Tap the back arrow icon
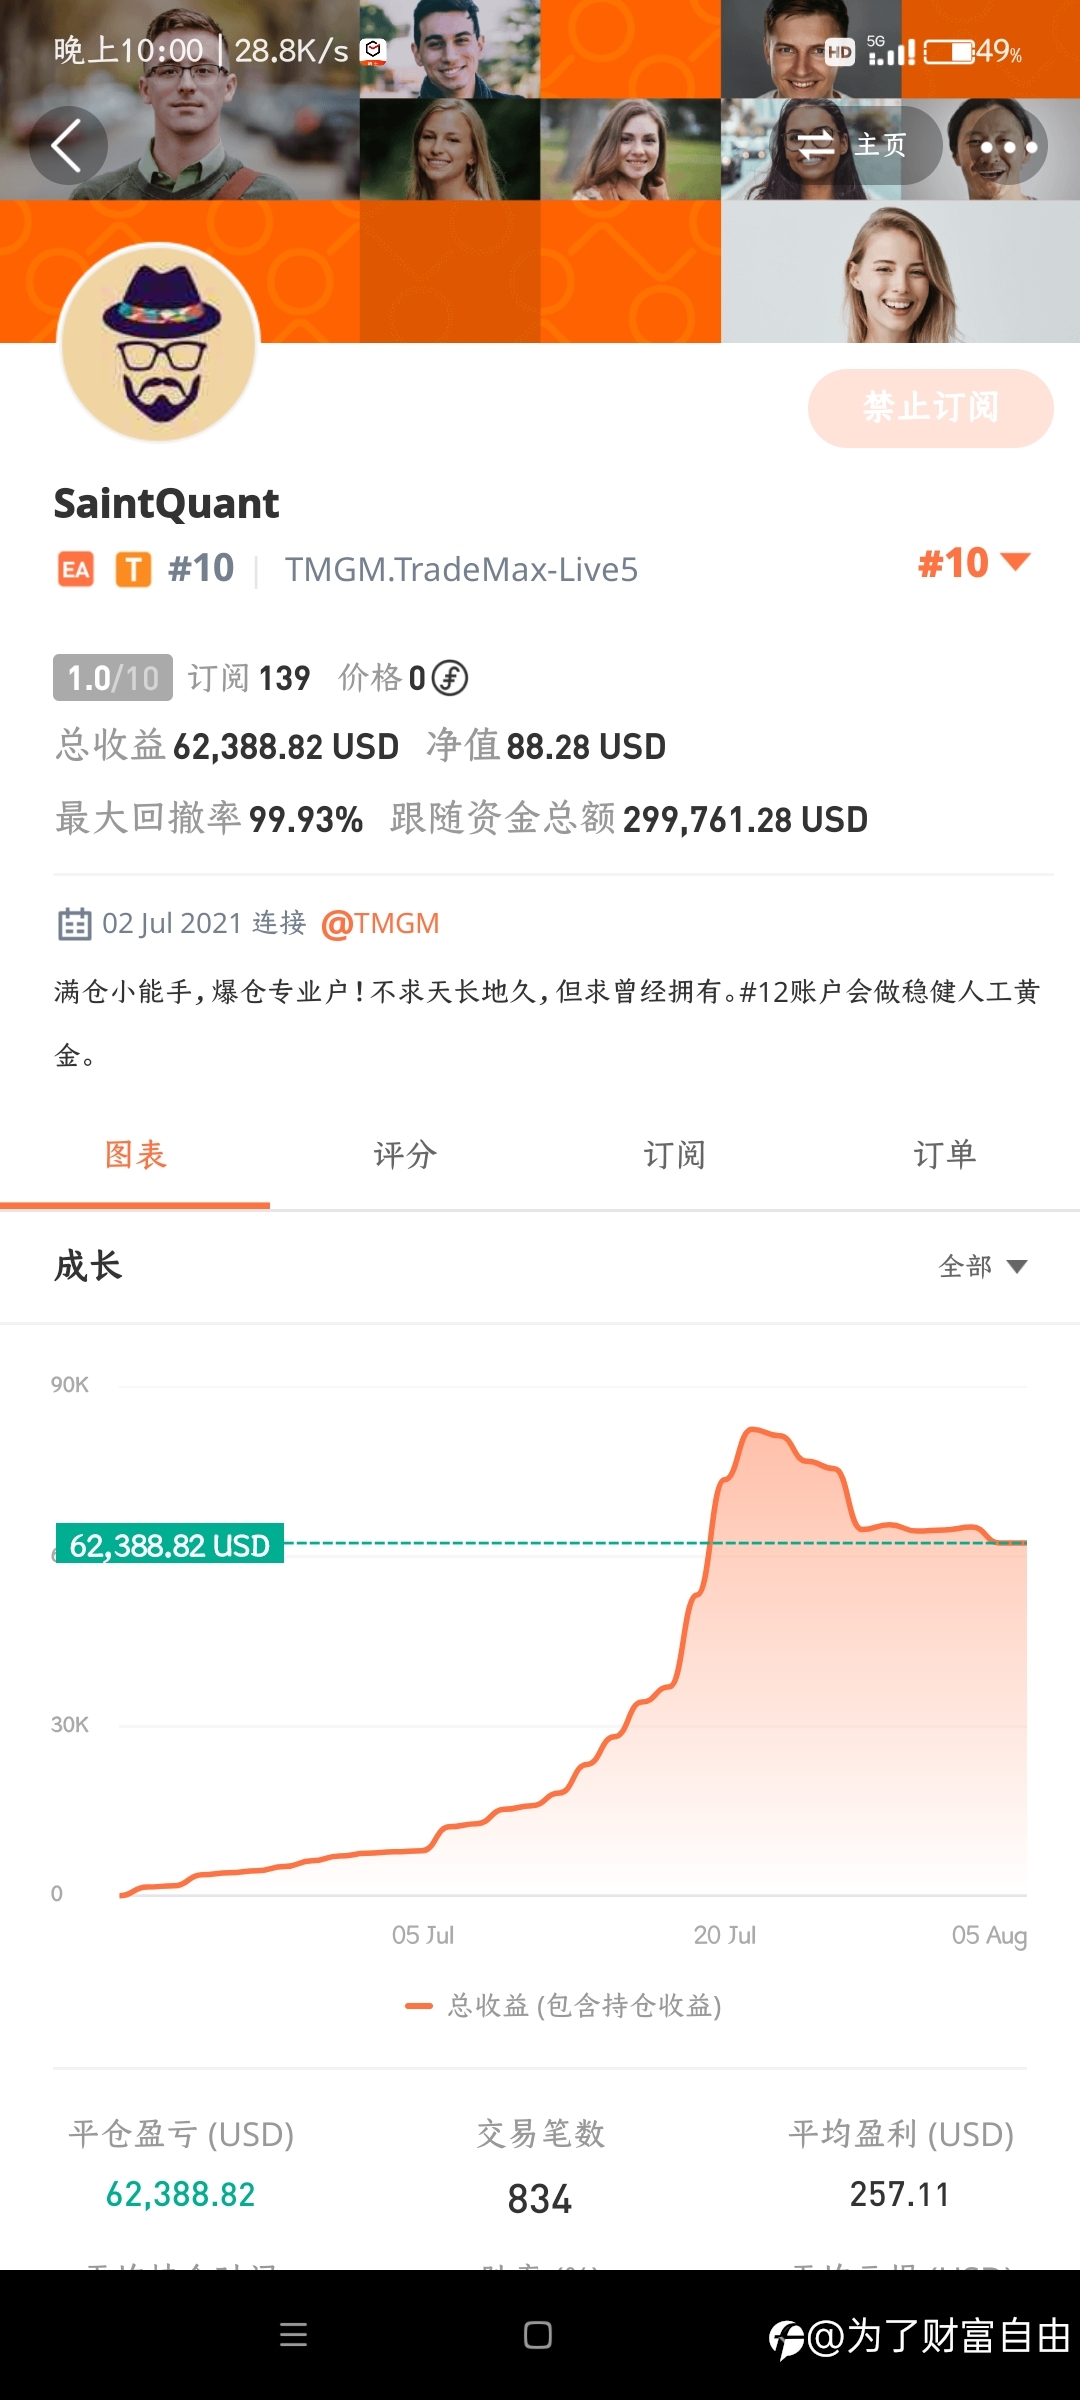The image size is (1080, 2400). point(67,146)
